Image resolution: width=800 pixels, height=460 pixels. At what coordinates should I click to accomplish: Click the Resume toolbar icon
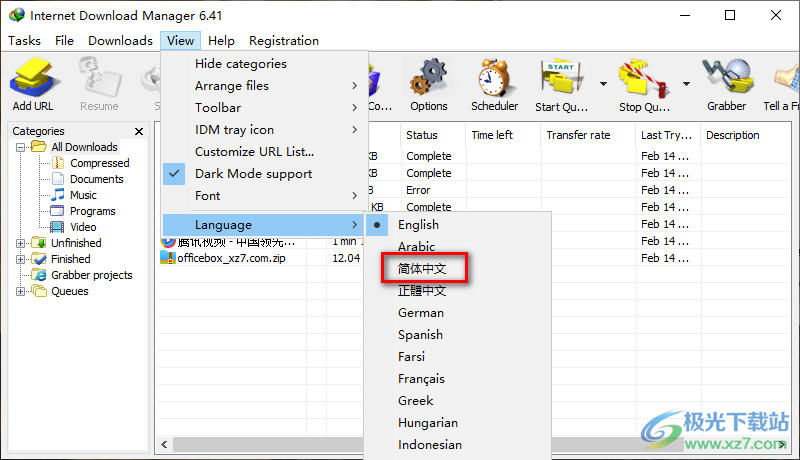tap(99, 78)
